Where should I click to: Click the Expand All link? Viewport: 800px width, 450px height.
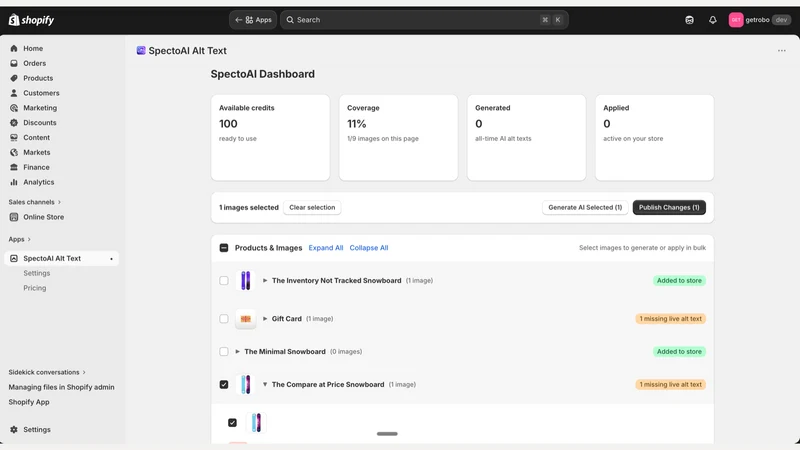click(326, 247)
